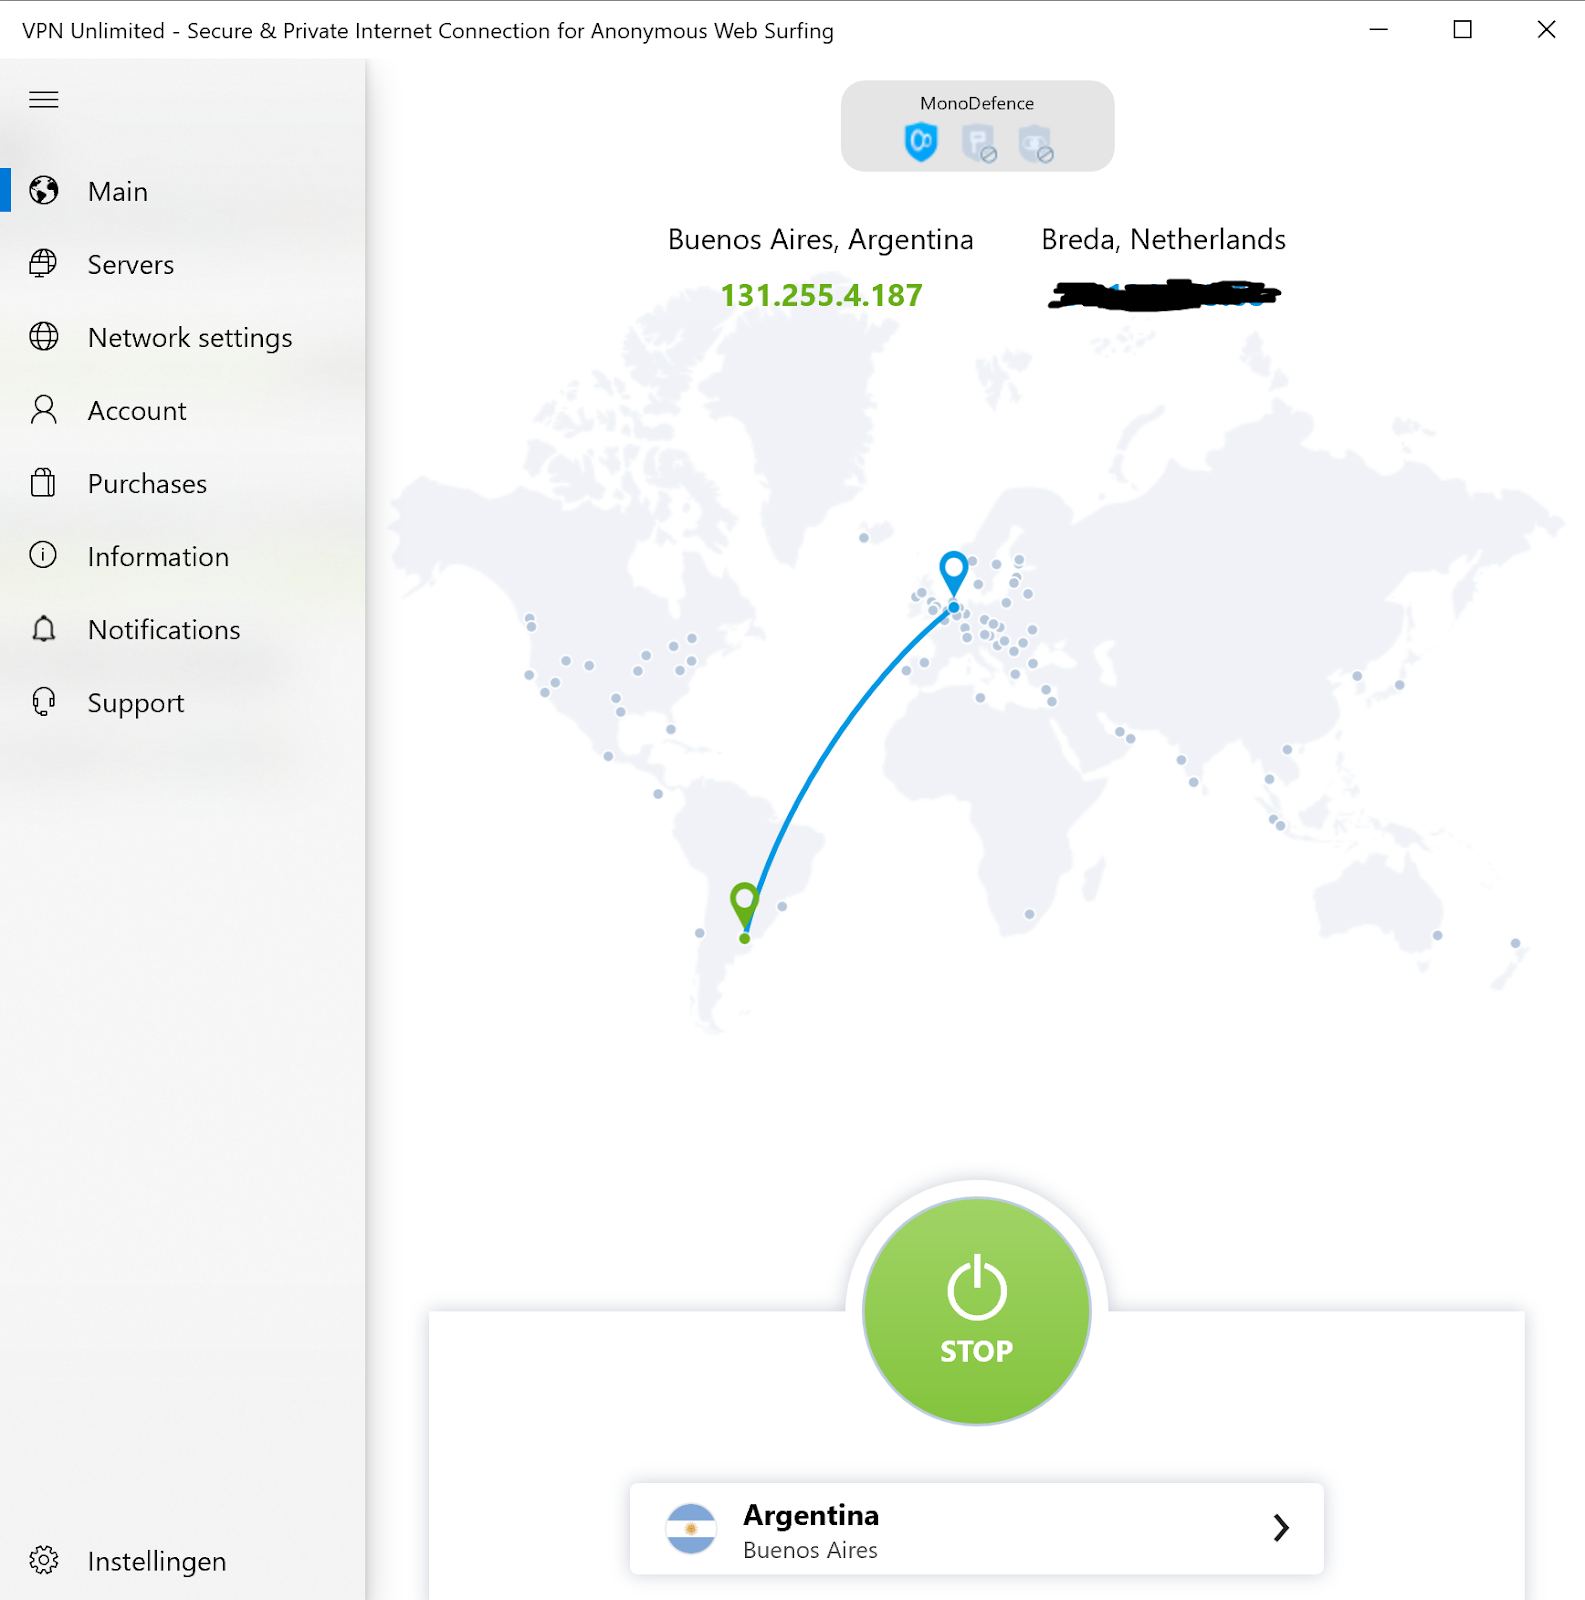Open the Purchases menu item
Screen dimensions: 1585x1600
click(x=183, y=483)
